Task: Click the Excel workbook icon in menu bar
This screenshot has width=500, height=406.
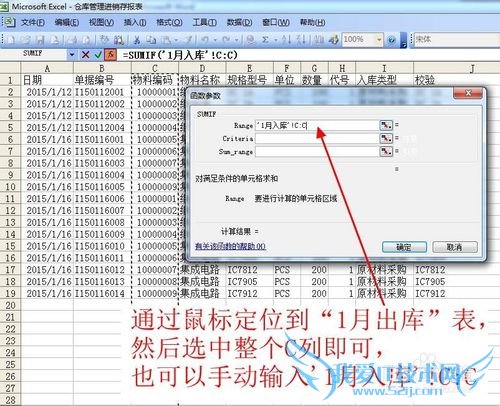Action: (x=9, y=22)
